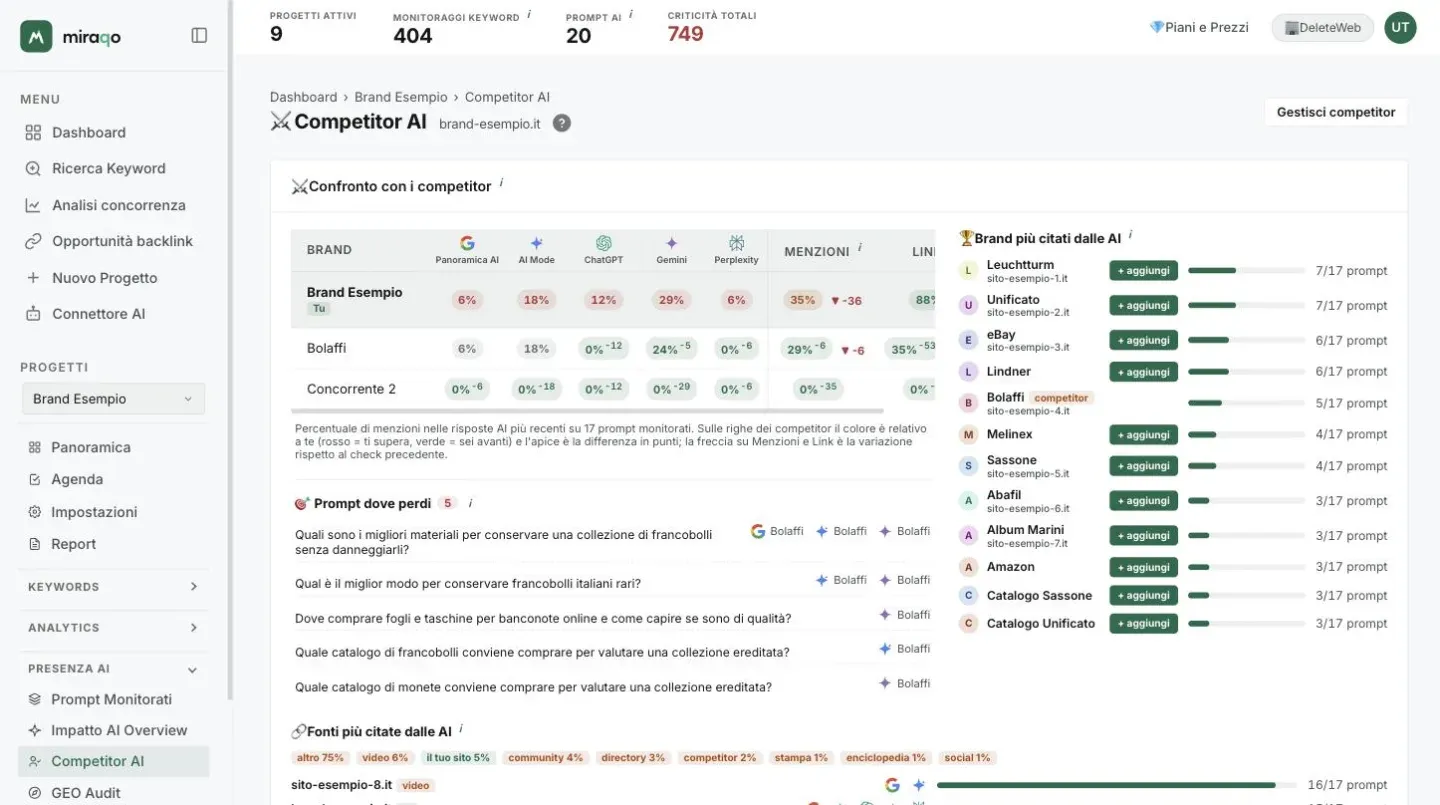Click the miraqo logo icon
Image resolution: width=1440 pixels, height=805 pixels.
[36, 36]
